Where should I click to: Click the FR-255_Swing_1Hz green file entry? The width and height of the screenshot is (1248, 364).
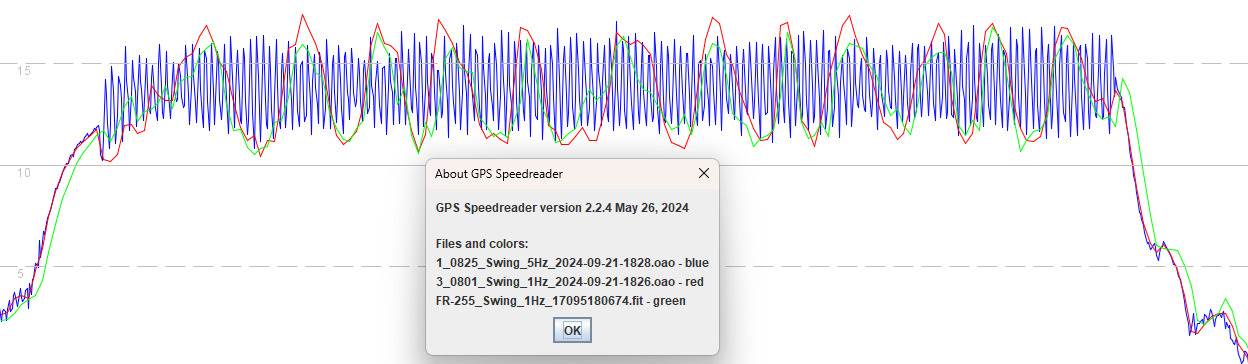(x=561, y=300)
